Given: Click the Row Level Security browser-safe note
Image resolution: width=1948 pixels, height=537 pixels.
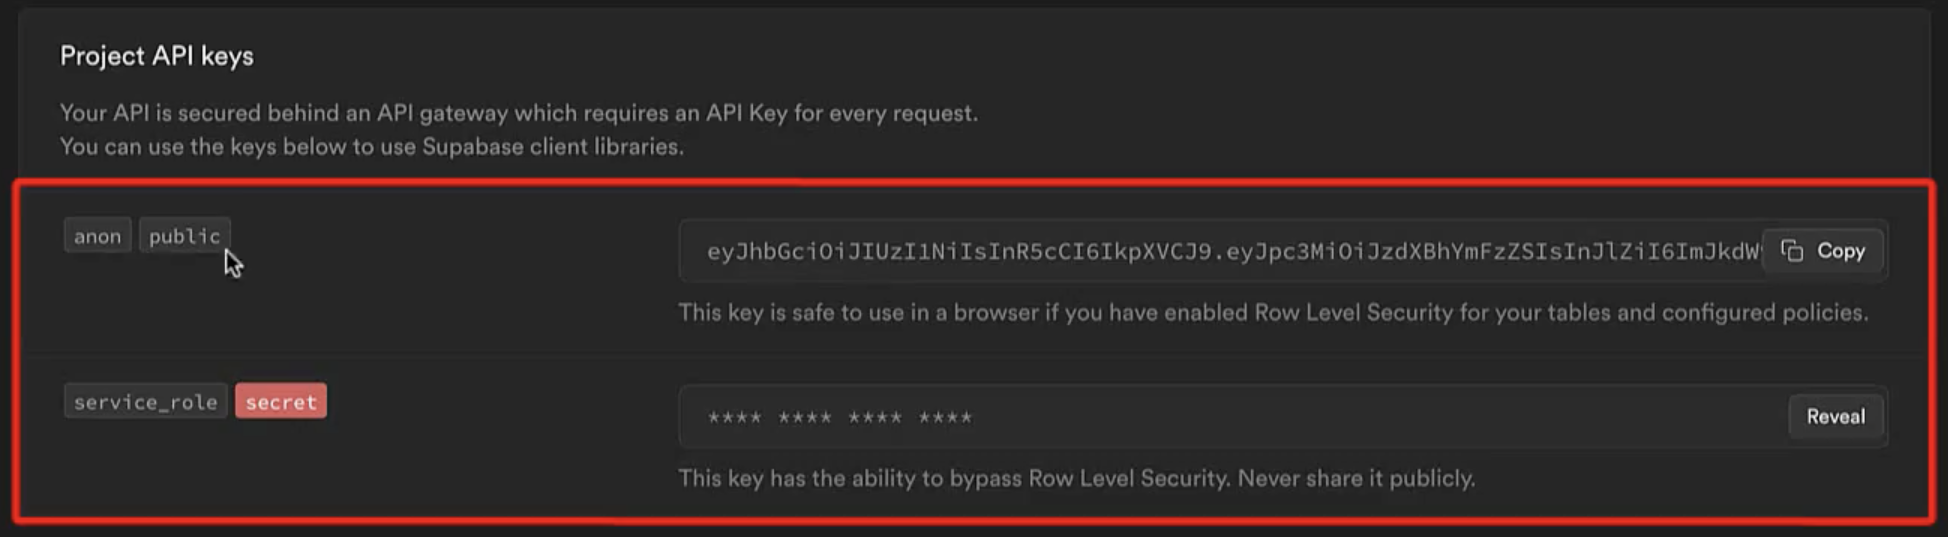Looking at the screenshot, I should pyautogui.click(x=1273, y=313).
